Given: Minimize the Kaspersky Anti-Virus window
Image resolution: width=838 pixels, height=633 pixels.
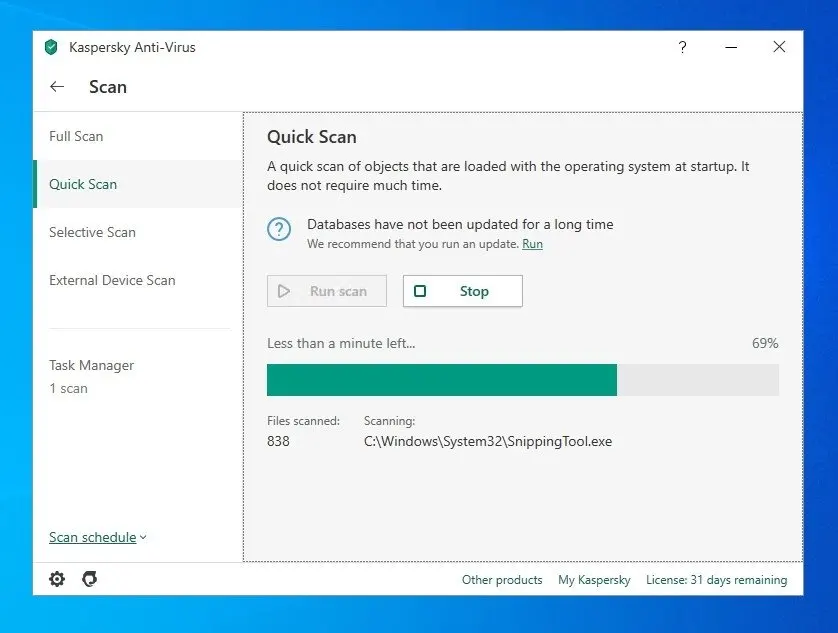Looking at the screenshot, I should 731,47.
